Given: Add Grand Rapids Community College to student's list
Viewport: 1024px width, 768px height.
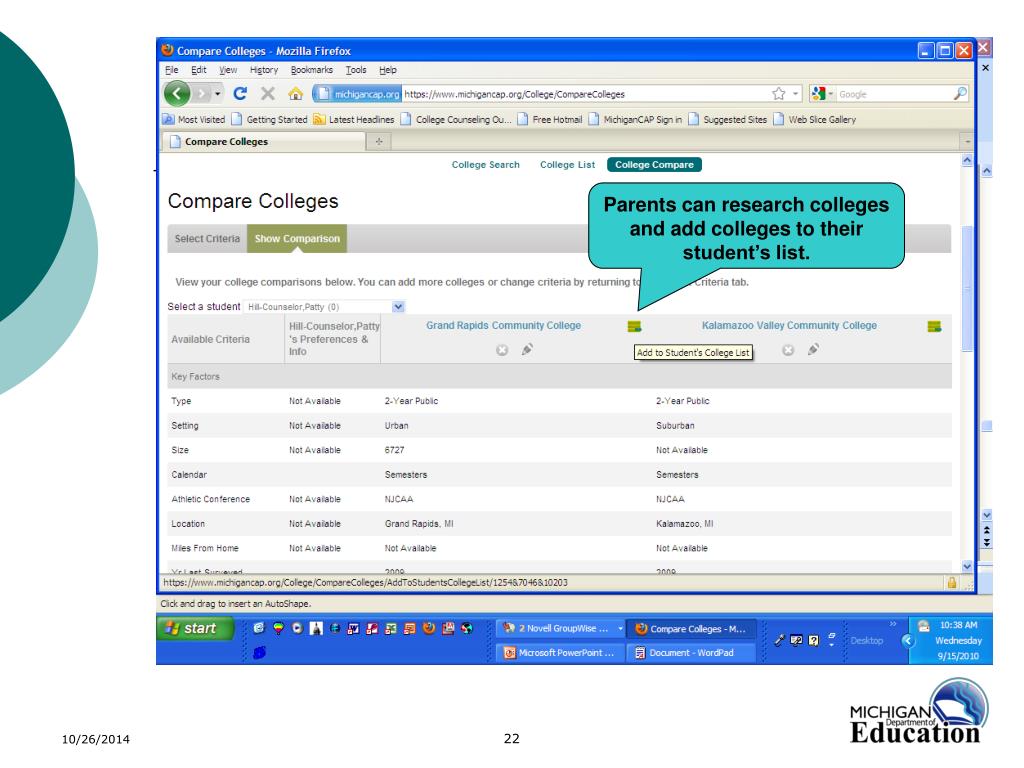Looking at the screenshot, I should (634, 327).
